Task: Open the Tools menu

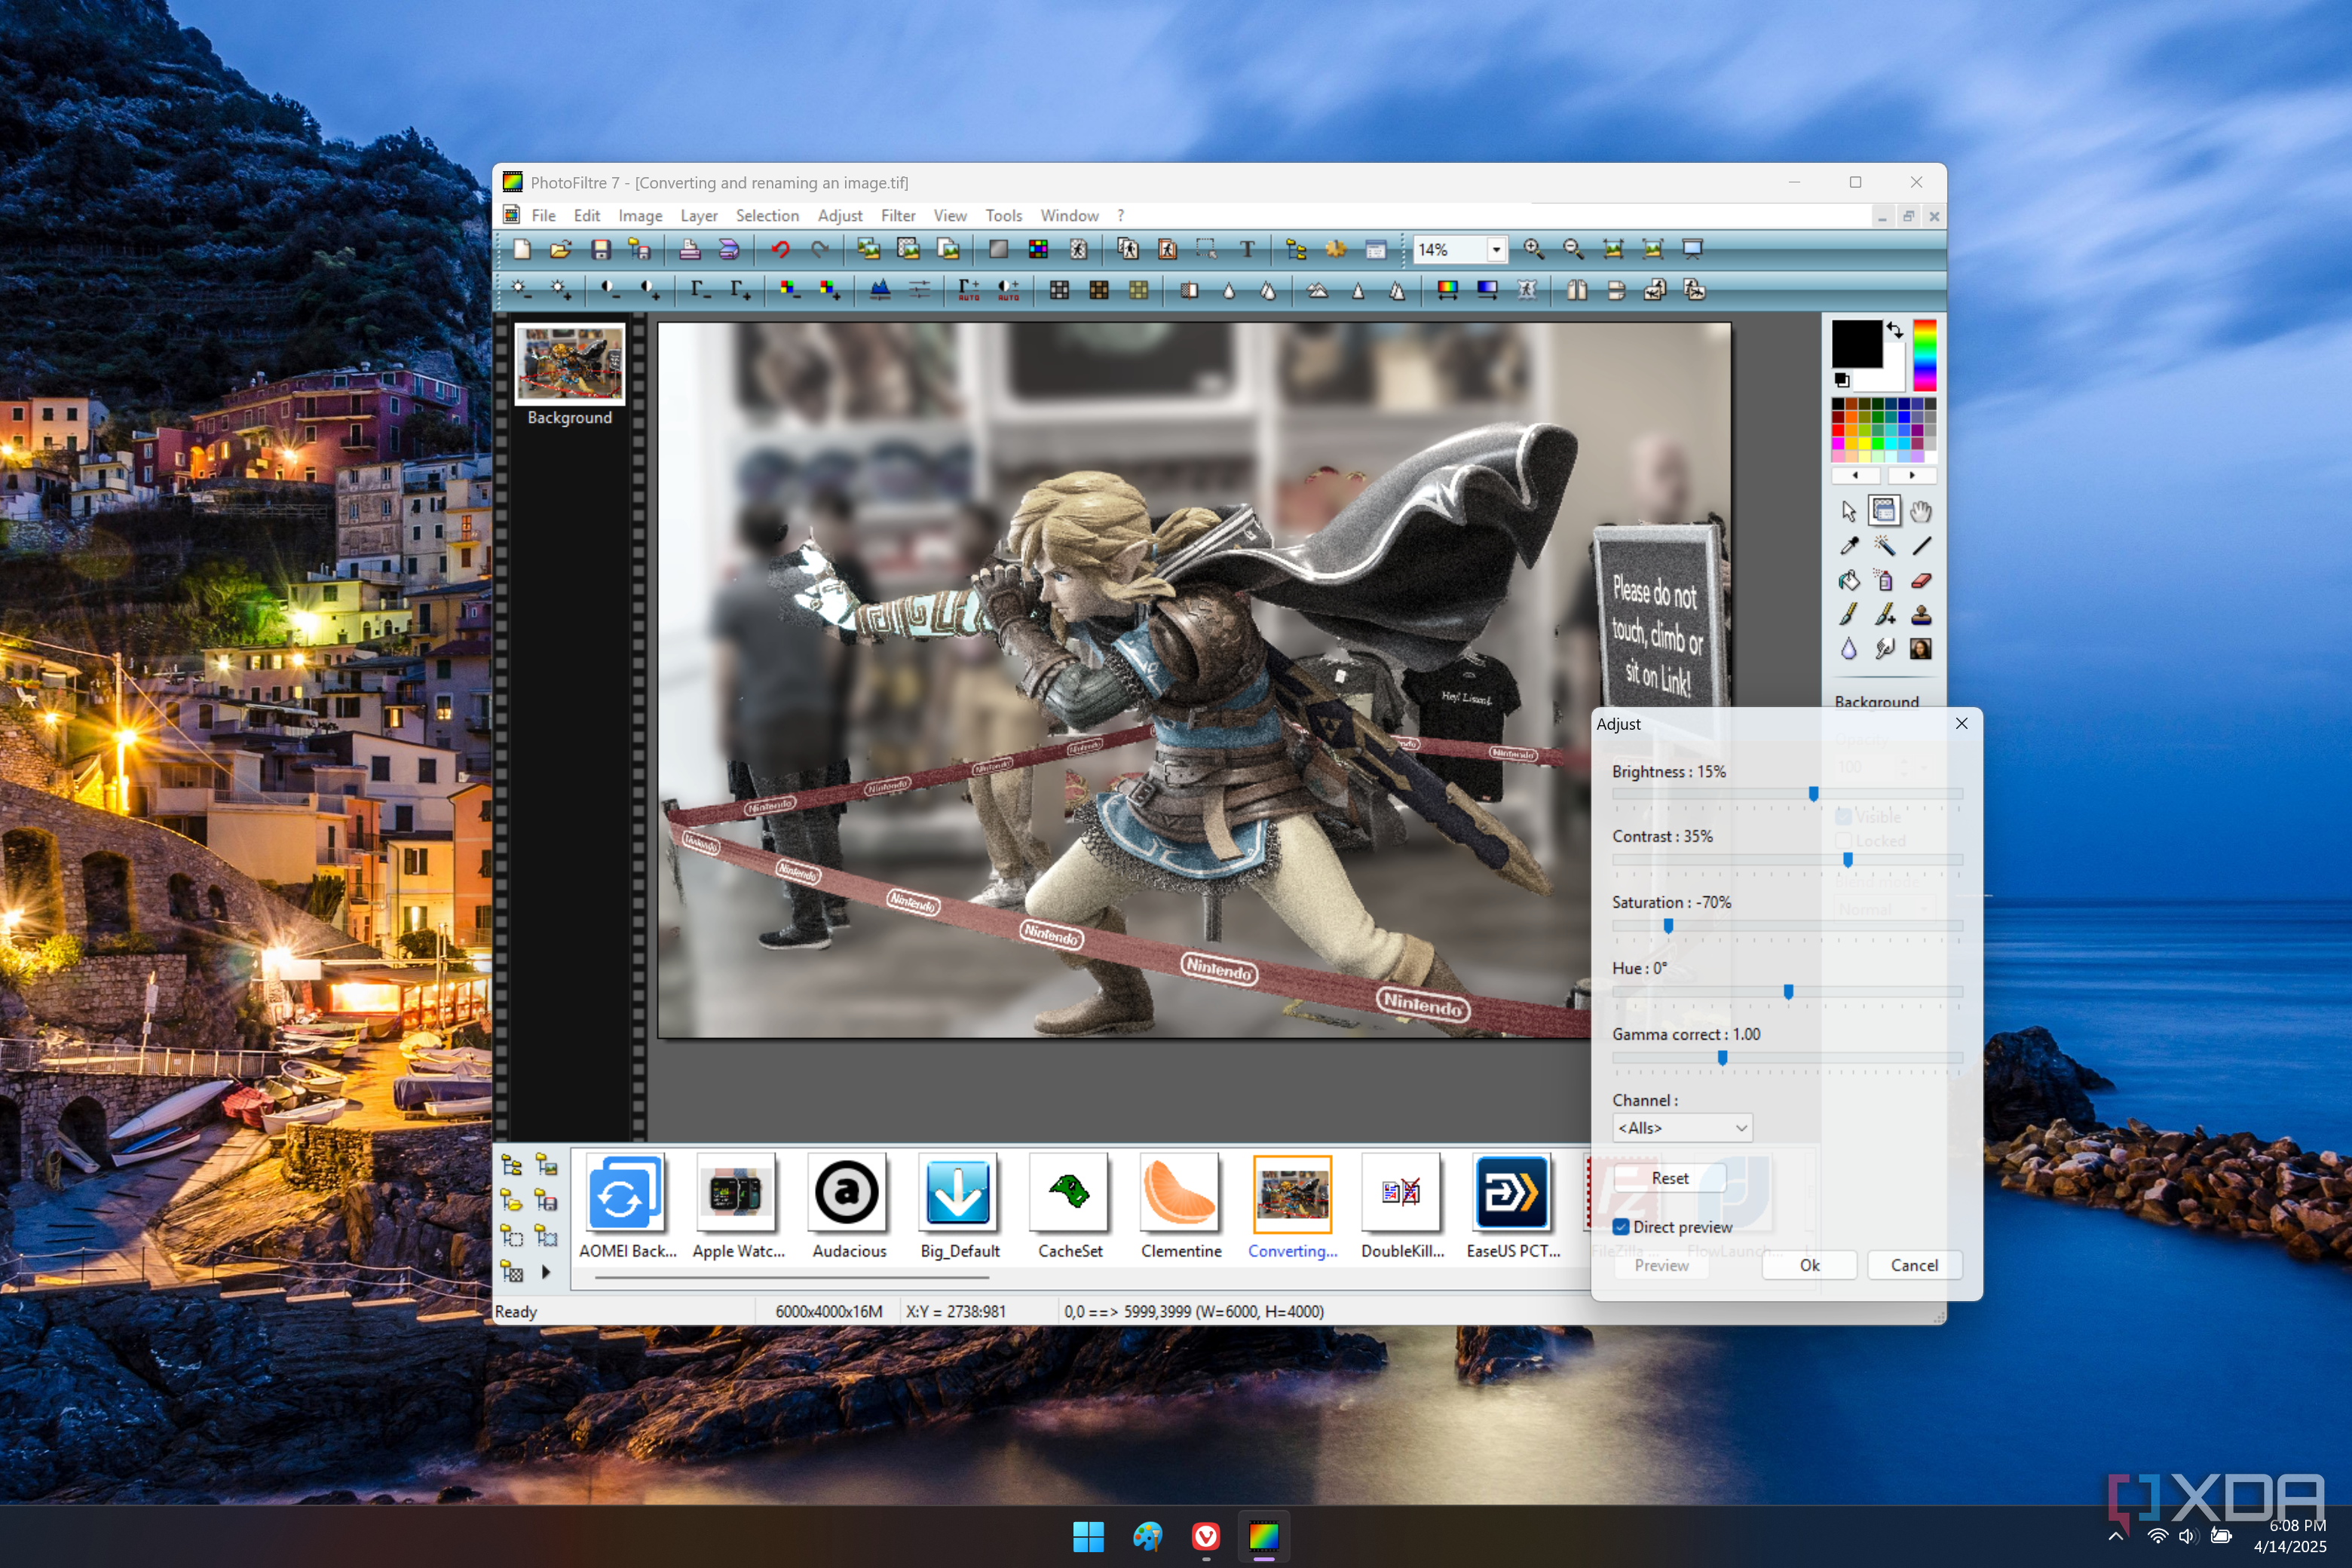Action: click(1003, 216)
